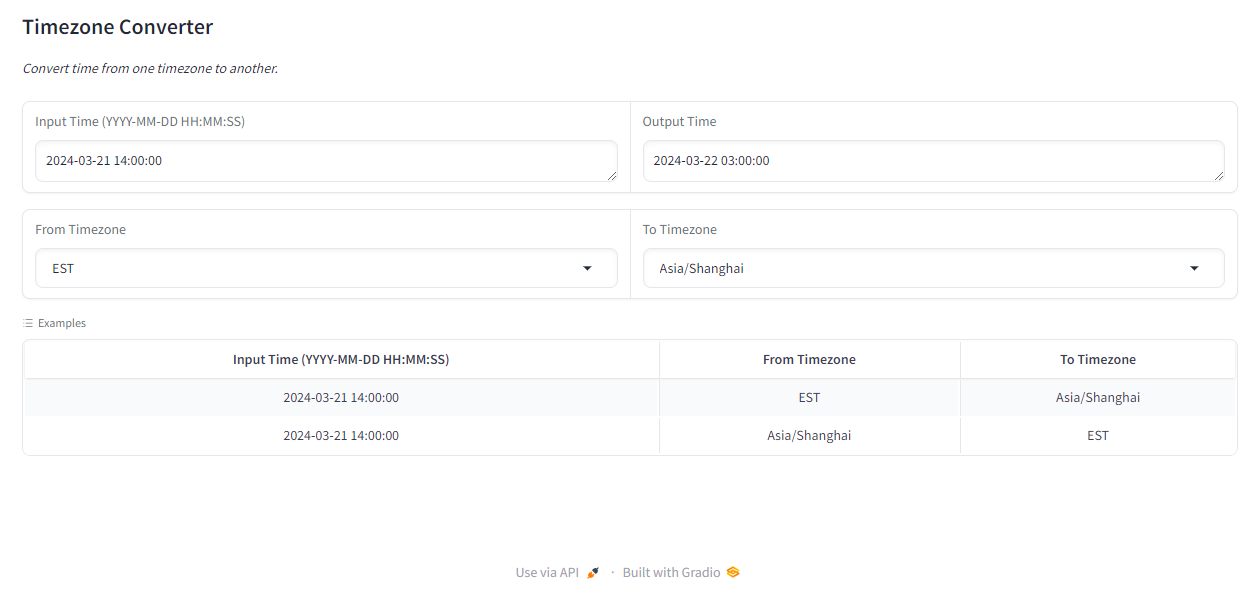
Task: Click the rocket icon beside Use via API
Action: [x=593, y=573]
